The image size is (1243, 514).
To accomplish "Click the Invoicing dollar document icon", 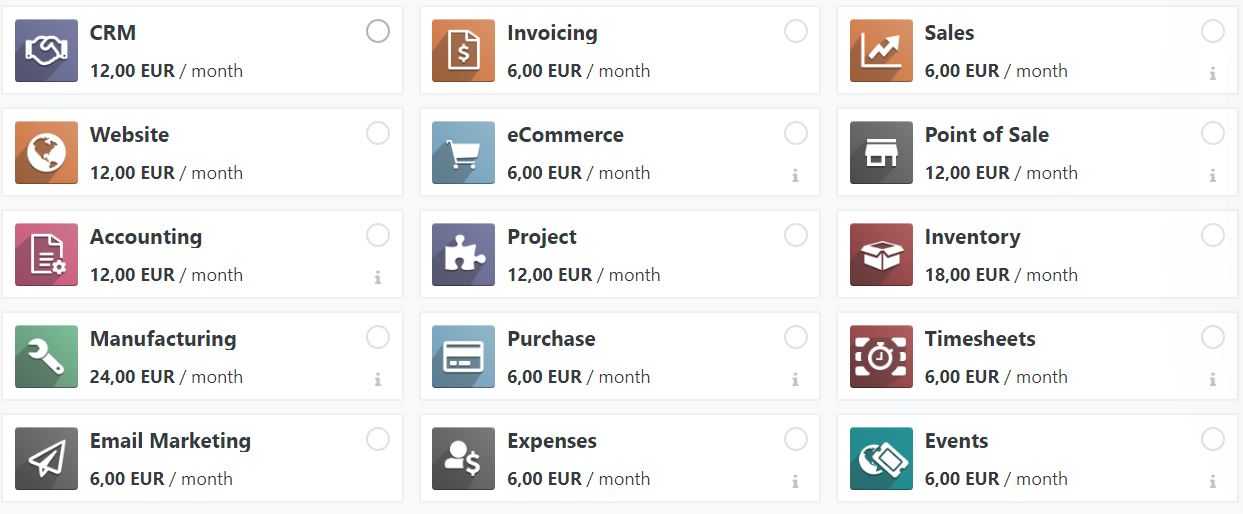I will click(x=463, y=50).
